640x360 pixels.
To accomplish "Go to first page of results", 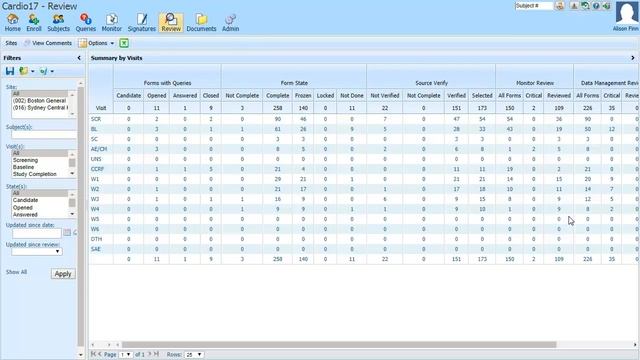I will (93, 354).
